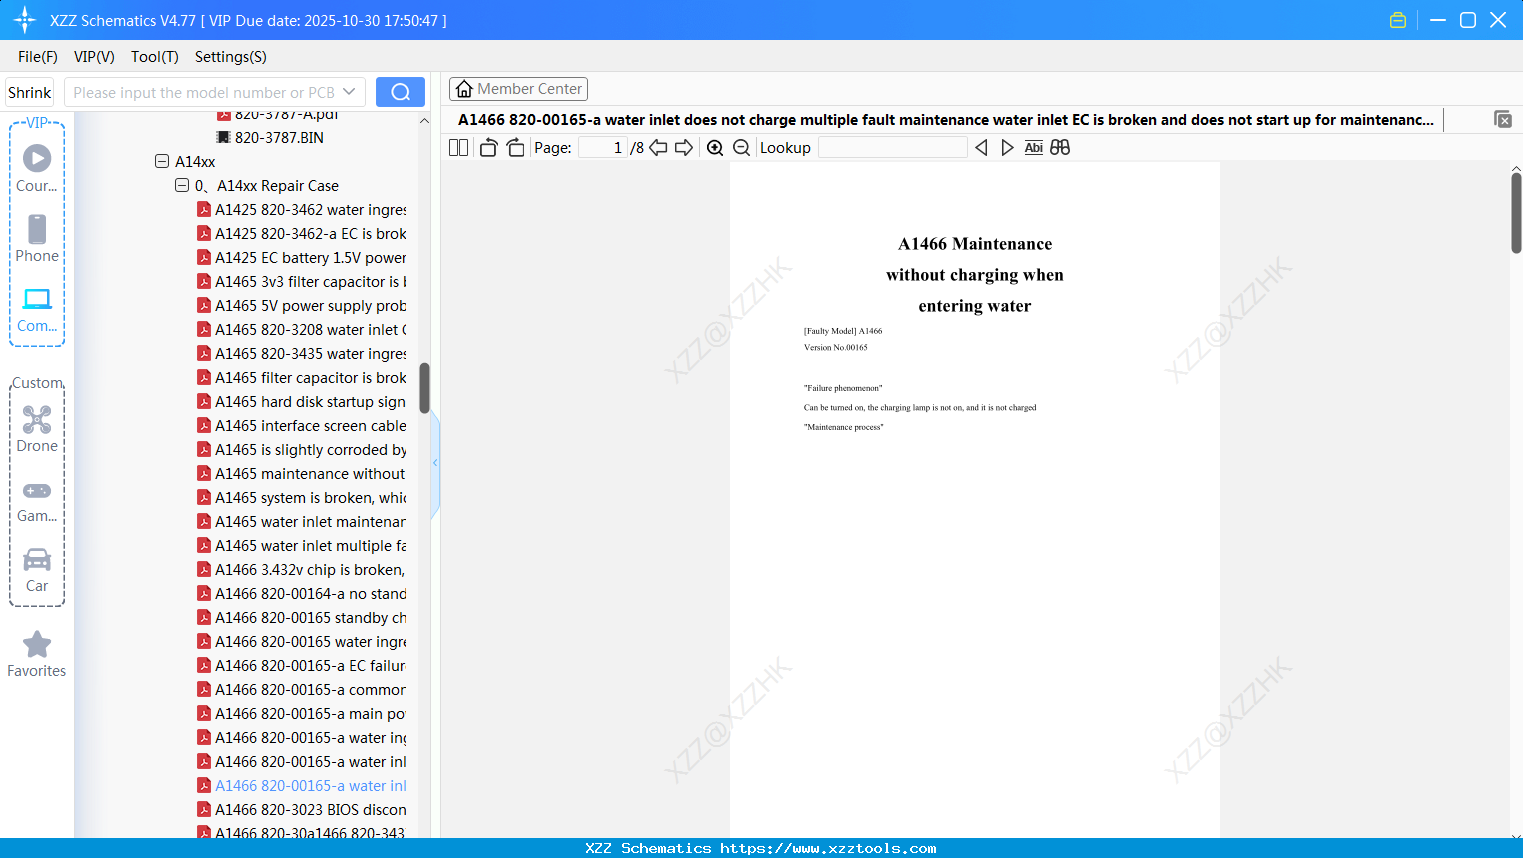Image resolution: width=1523 pixels, height=858 pixels.
Task: Close the open document tab
Action: tap(1503, 120)
